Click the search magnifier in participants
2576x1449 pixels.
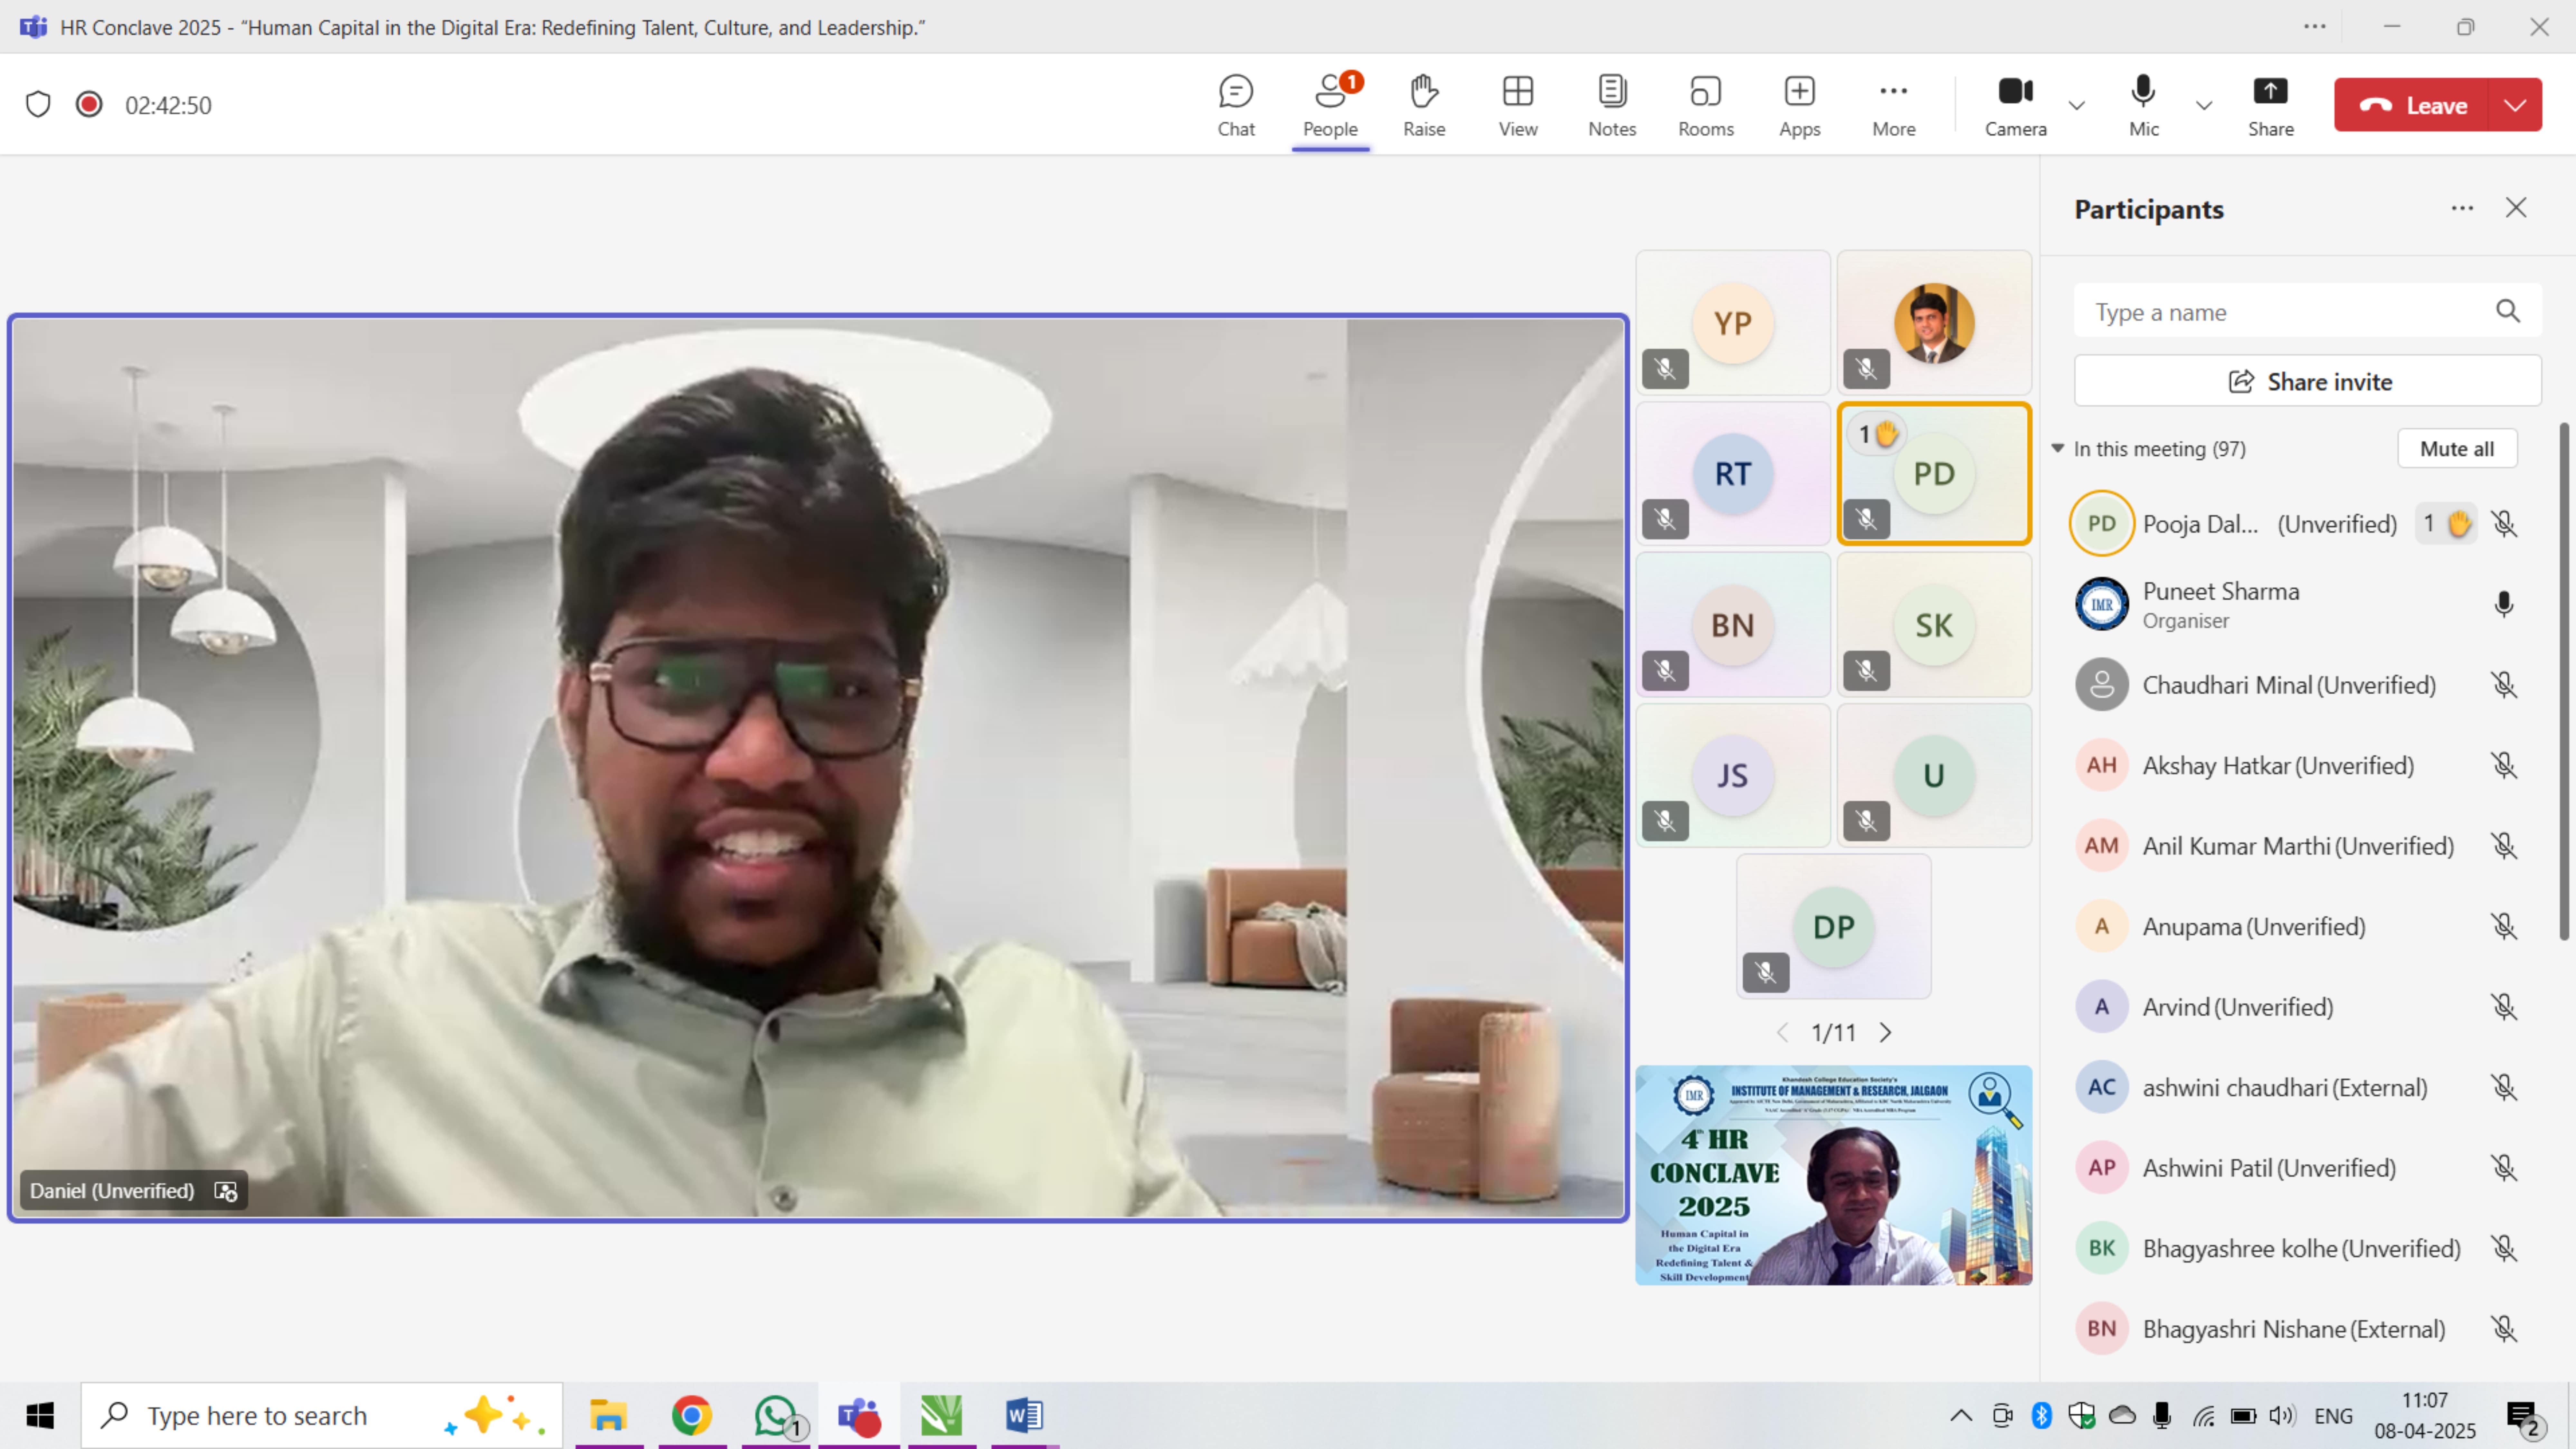[x=2508, y=311]
